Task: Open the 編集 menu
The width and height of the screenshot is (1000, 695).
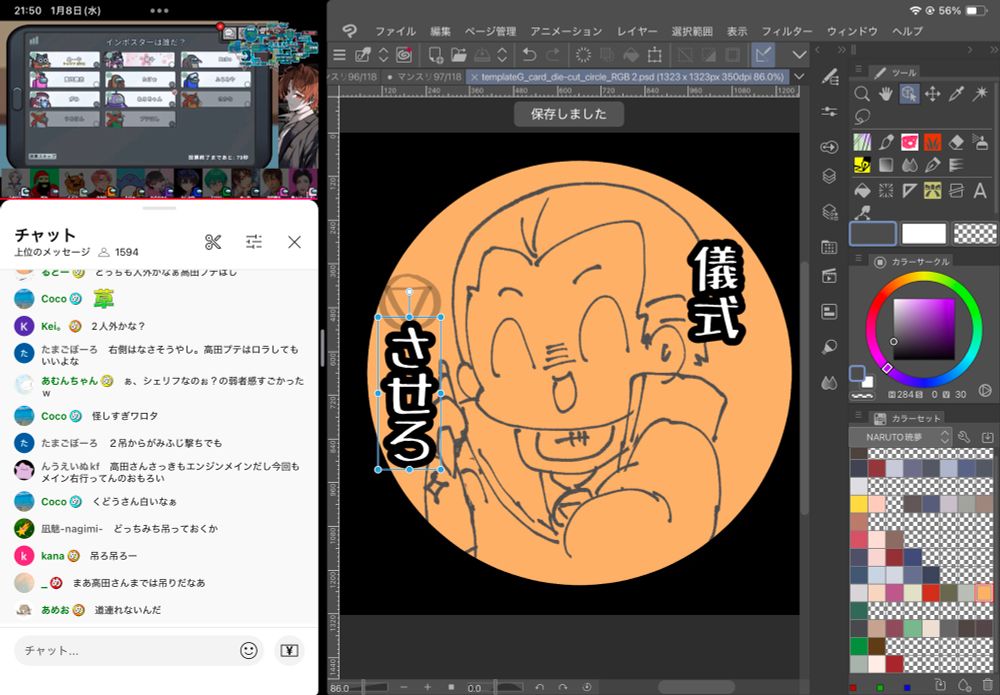Action: (x=440, y=31)
